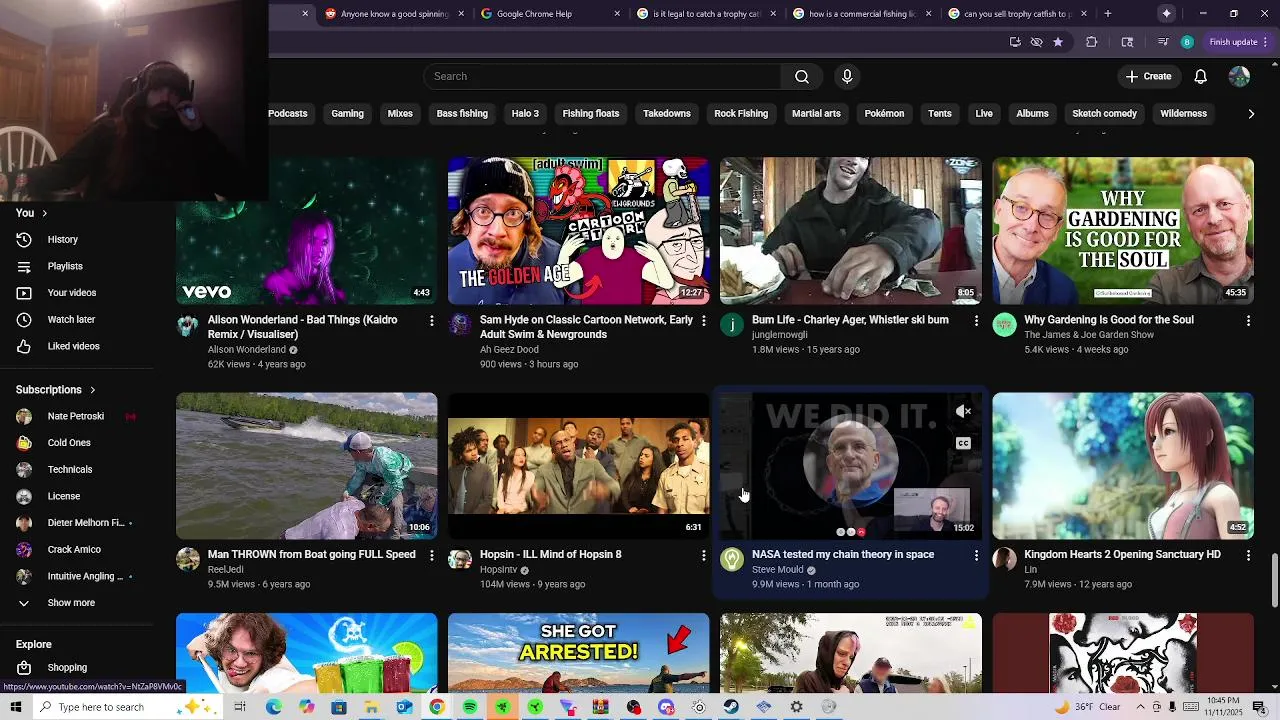Open options menu for Bum Life video
The width and height of the screenshot is (1280, 720).
point(976,321)
